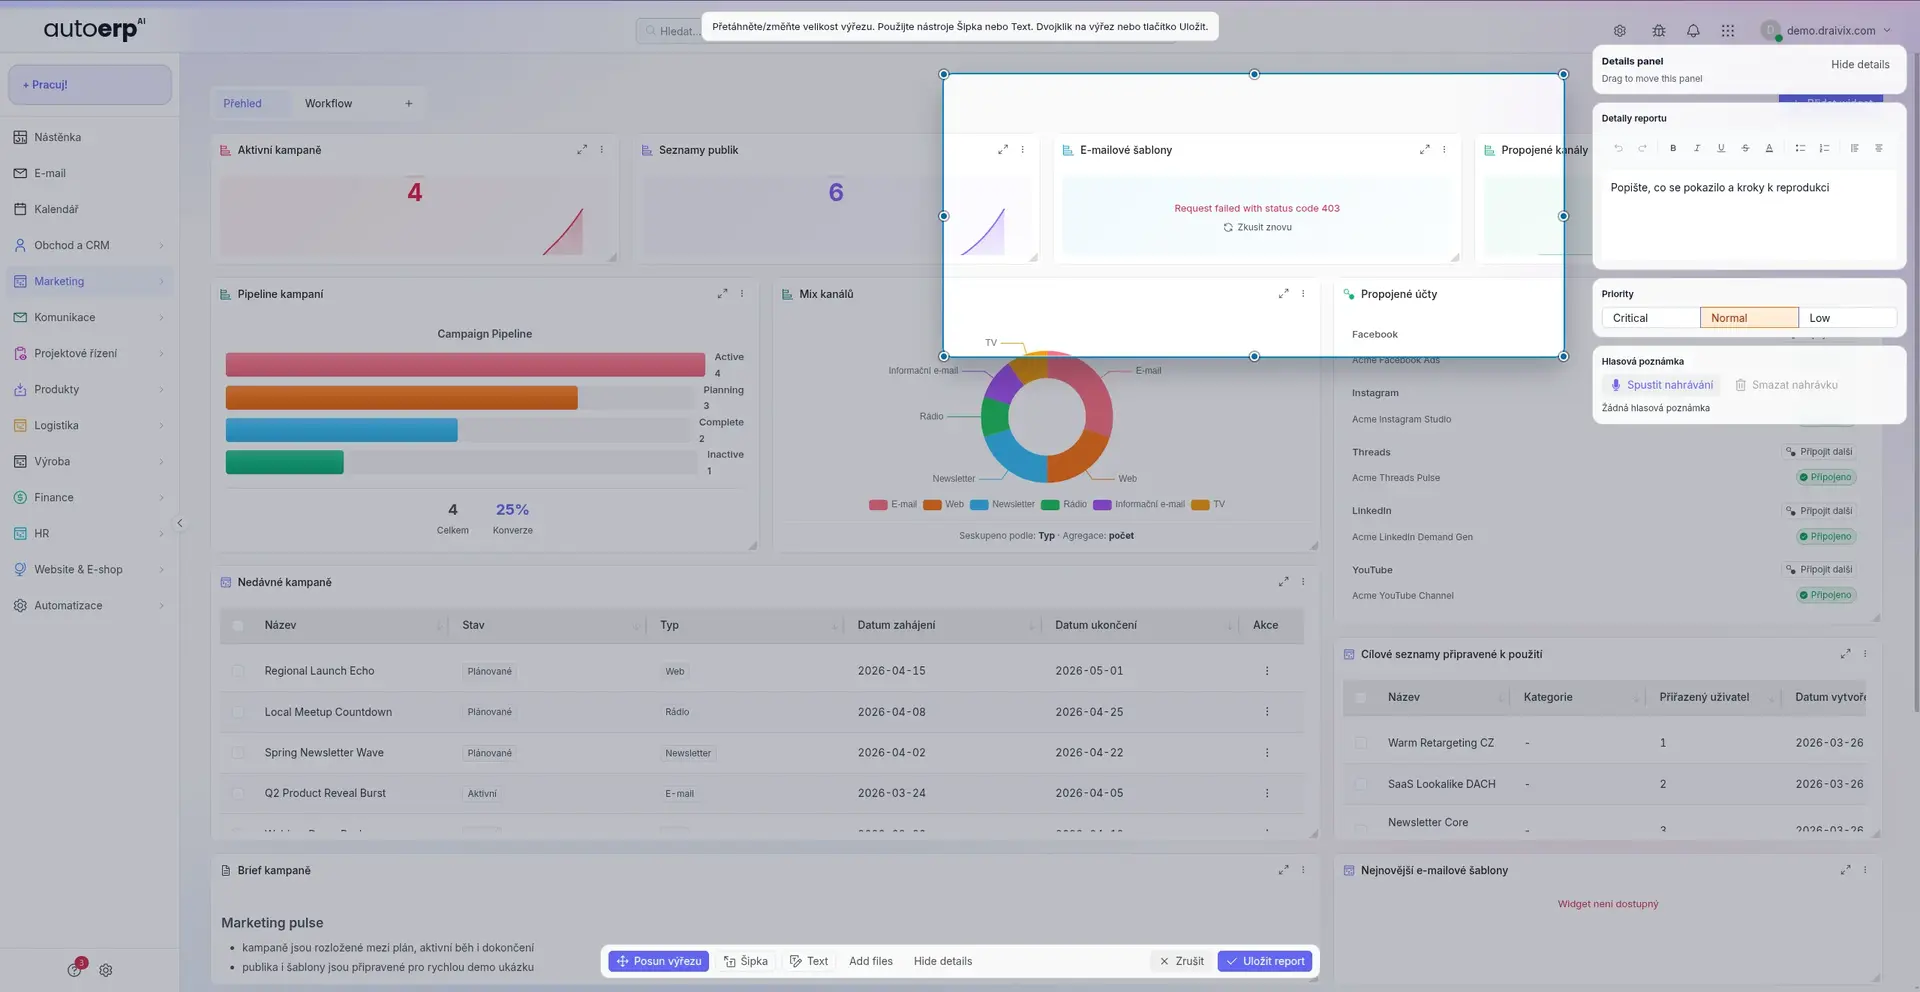Click into the report description text field

1748,215
